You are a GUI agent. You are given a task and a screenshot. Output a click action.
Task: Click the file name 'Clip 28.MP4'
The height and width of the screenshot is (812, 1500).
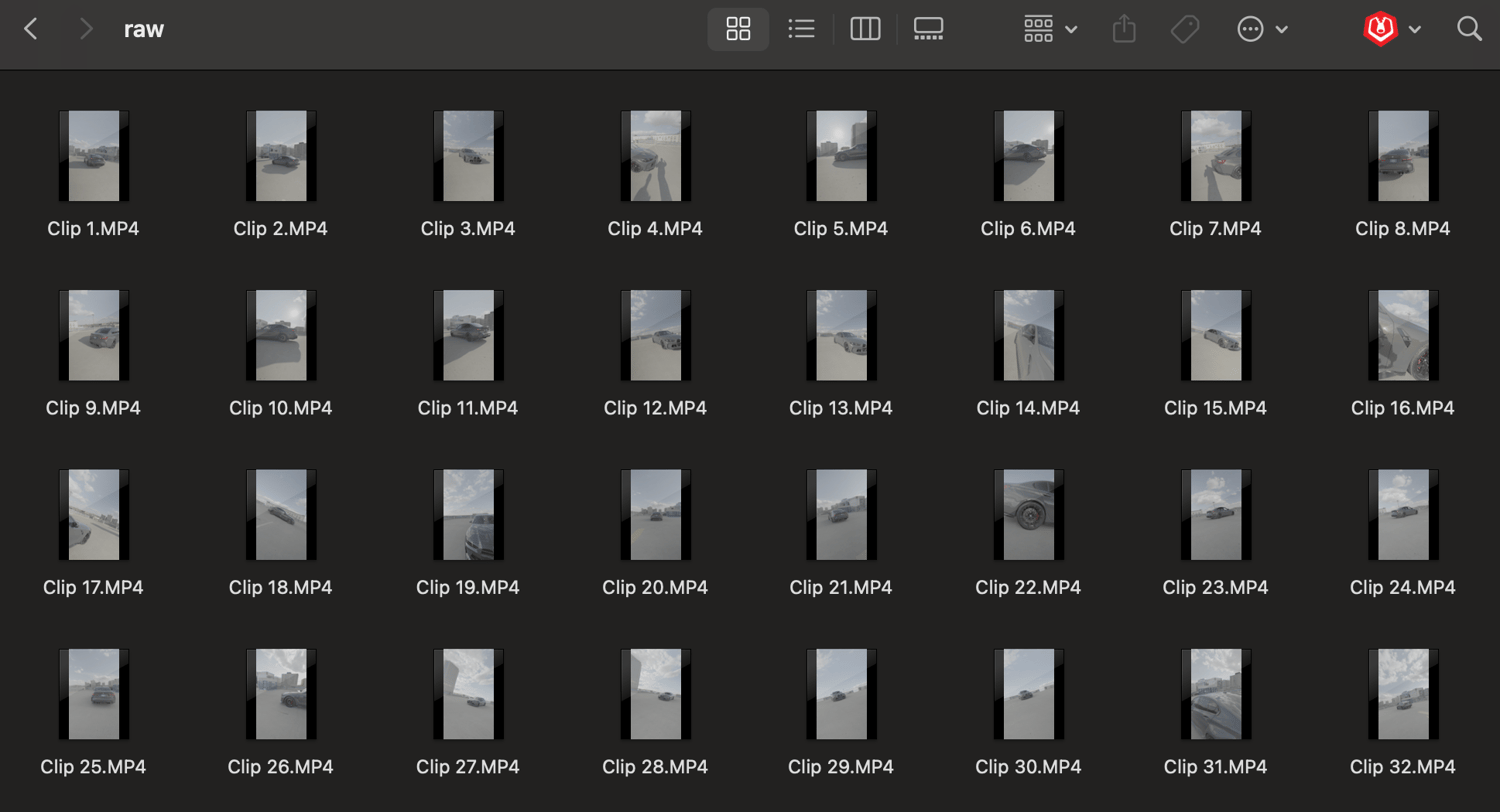(655, 768)
